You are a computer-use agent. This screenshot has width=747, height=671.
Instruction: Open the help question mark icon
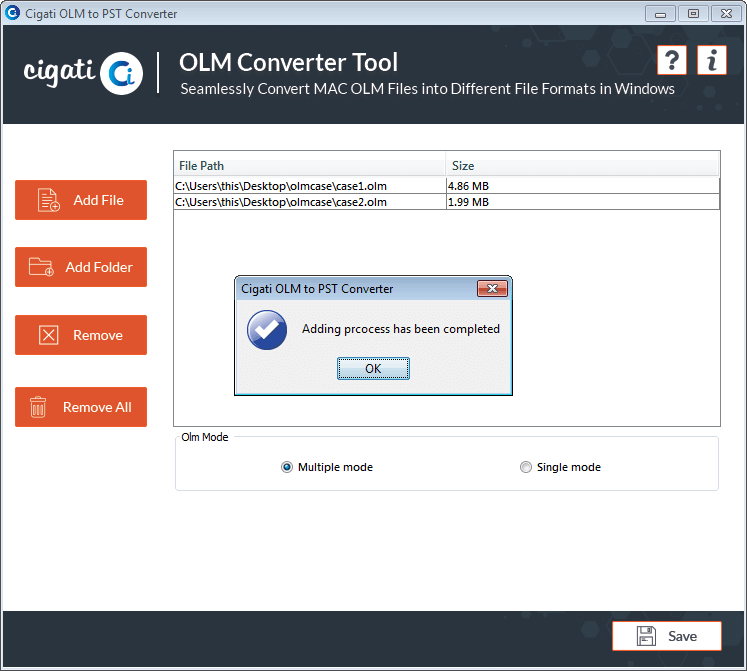(672, 60)
